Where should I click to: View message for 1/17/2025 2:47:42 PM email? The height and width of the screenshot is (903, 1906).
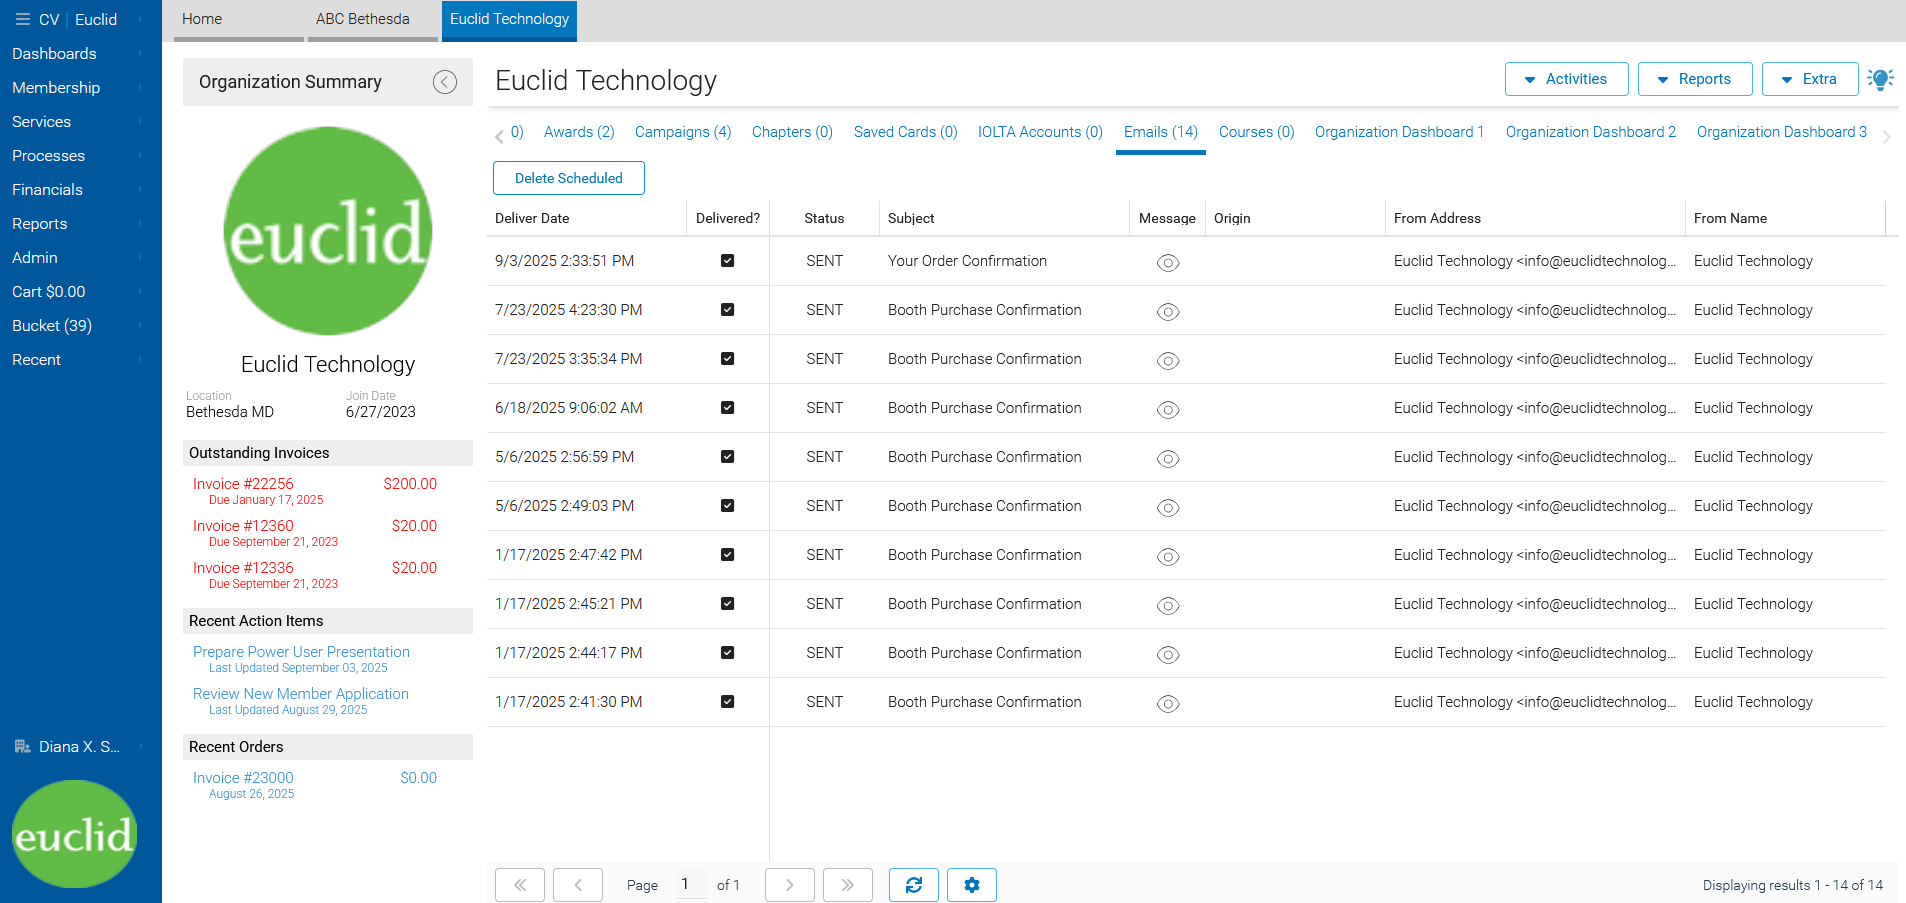(x=1168, y=556)
